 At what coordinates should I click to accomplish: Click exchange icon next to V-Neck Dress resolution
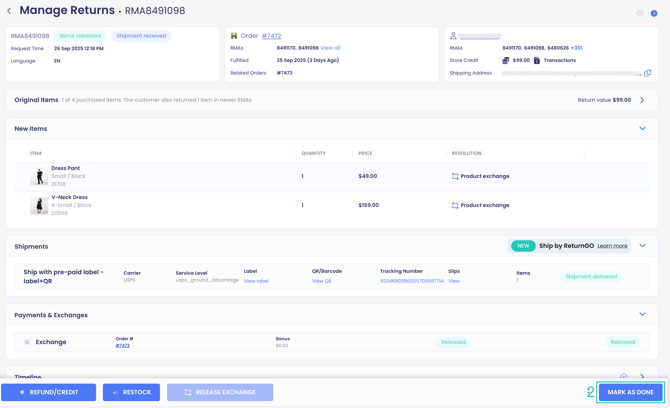(x=455, y=205)
